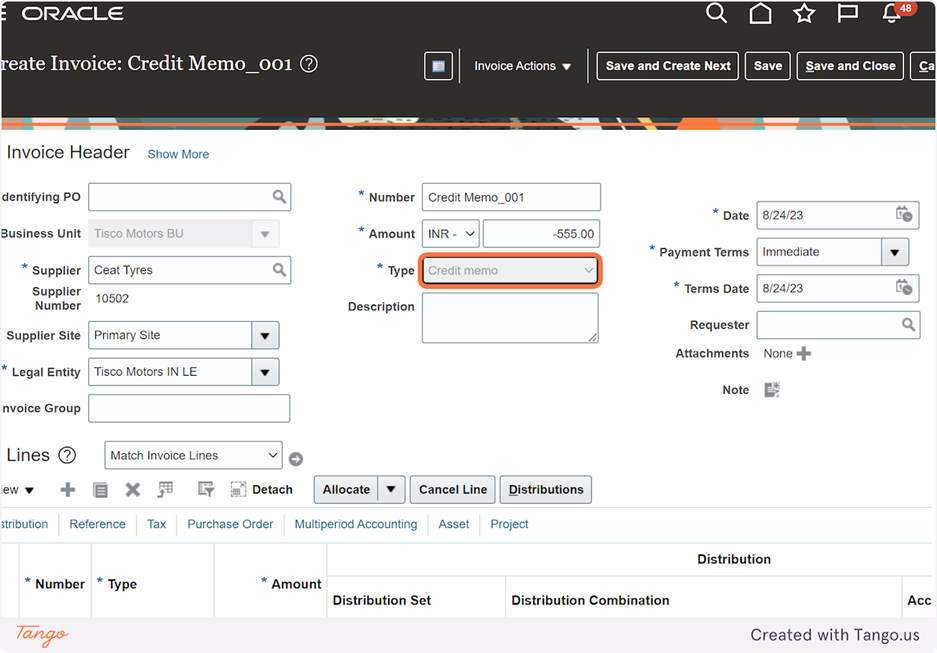Open the calendar picker for Terms Date
Screen dimensions: 937x653
tap(904, 287)
